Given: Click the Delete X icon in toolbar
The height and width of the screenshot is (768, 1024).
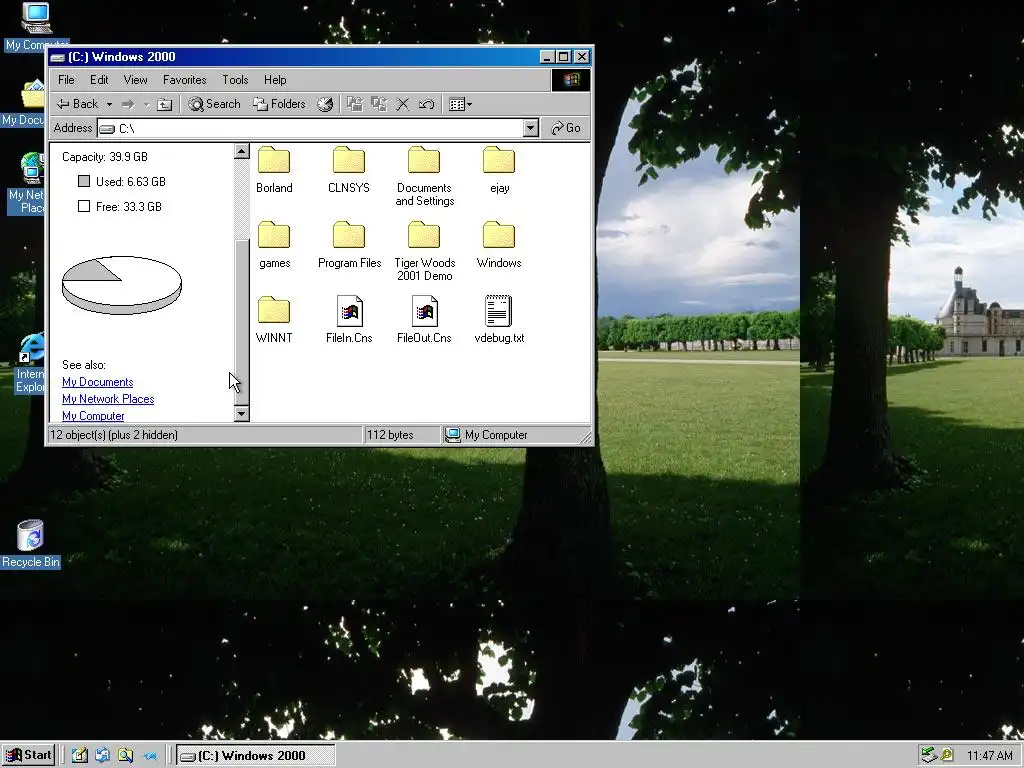Looking at the screenshot, I should click(x=403, y=104).
